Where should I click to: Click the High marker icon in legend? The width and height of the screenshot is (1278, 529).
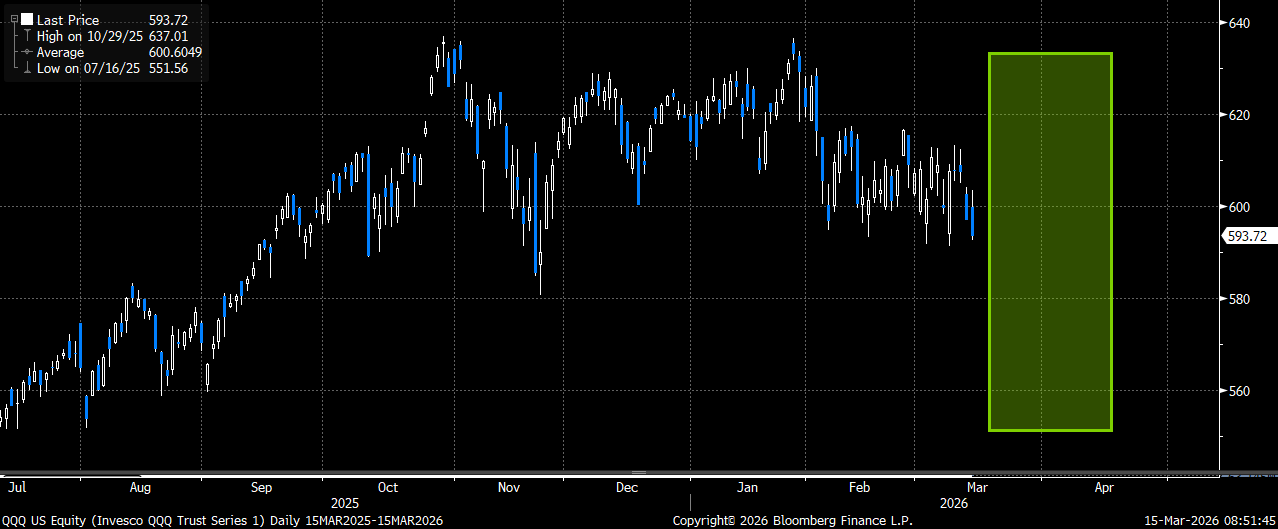[26, 36]
